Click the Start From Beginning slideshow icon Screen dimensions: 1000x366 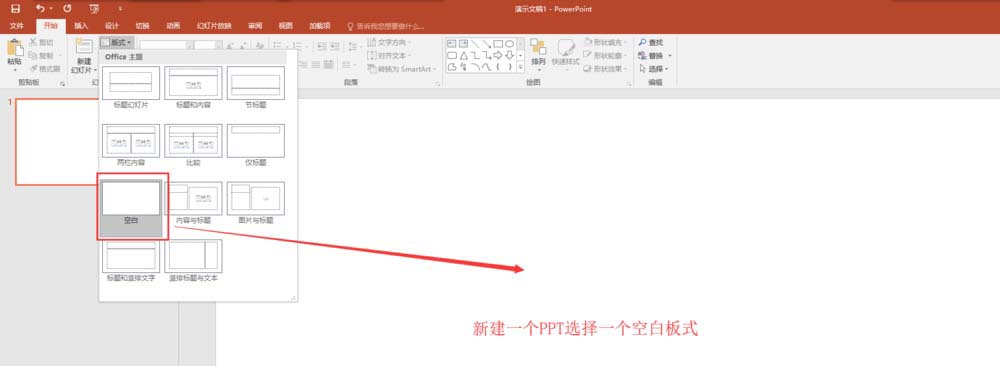pos(94,9)
